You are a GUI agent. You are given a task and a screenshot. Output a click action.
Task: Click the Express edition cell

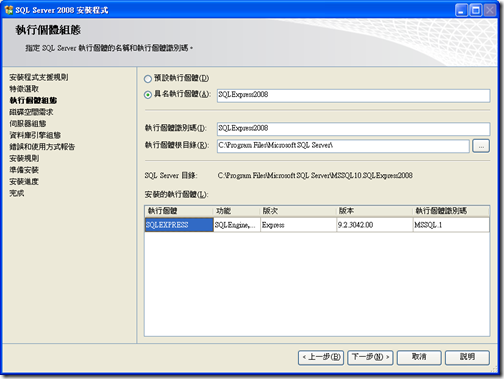[298, 225]
